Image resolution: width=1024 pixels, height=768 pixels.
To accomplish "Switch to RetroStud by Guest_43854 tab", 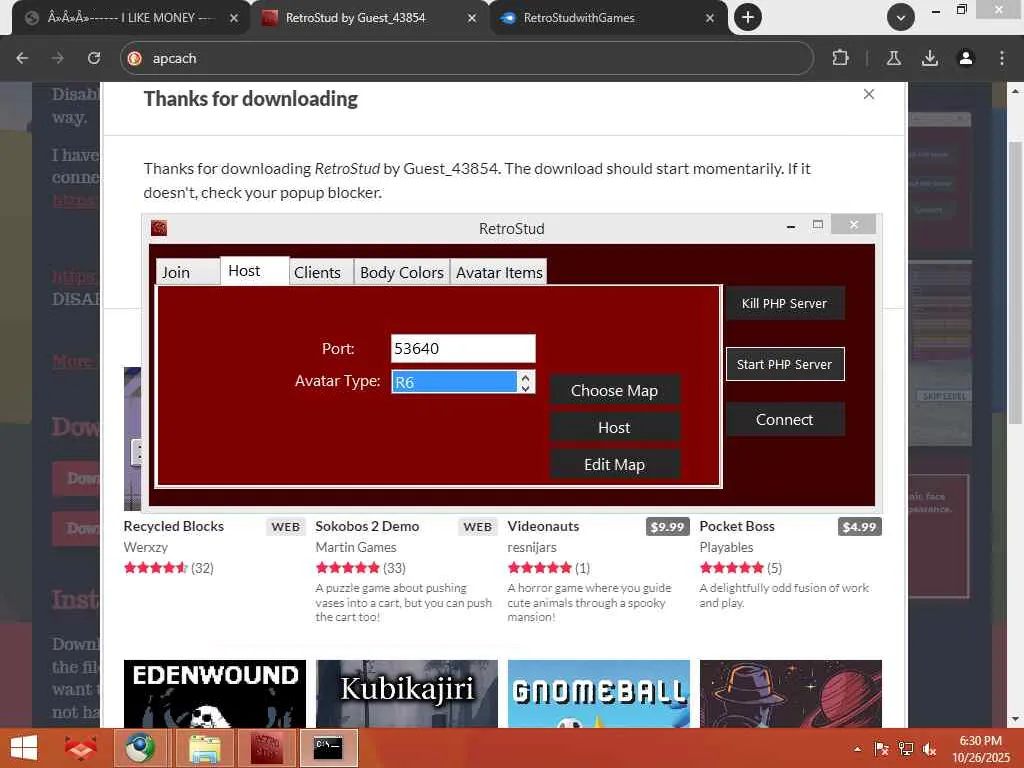I will 369,18.
